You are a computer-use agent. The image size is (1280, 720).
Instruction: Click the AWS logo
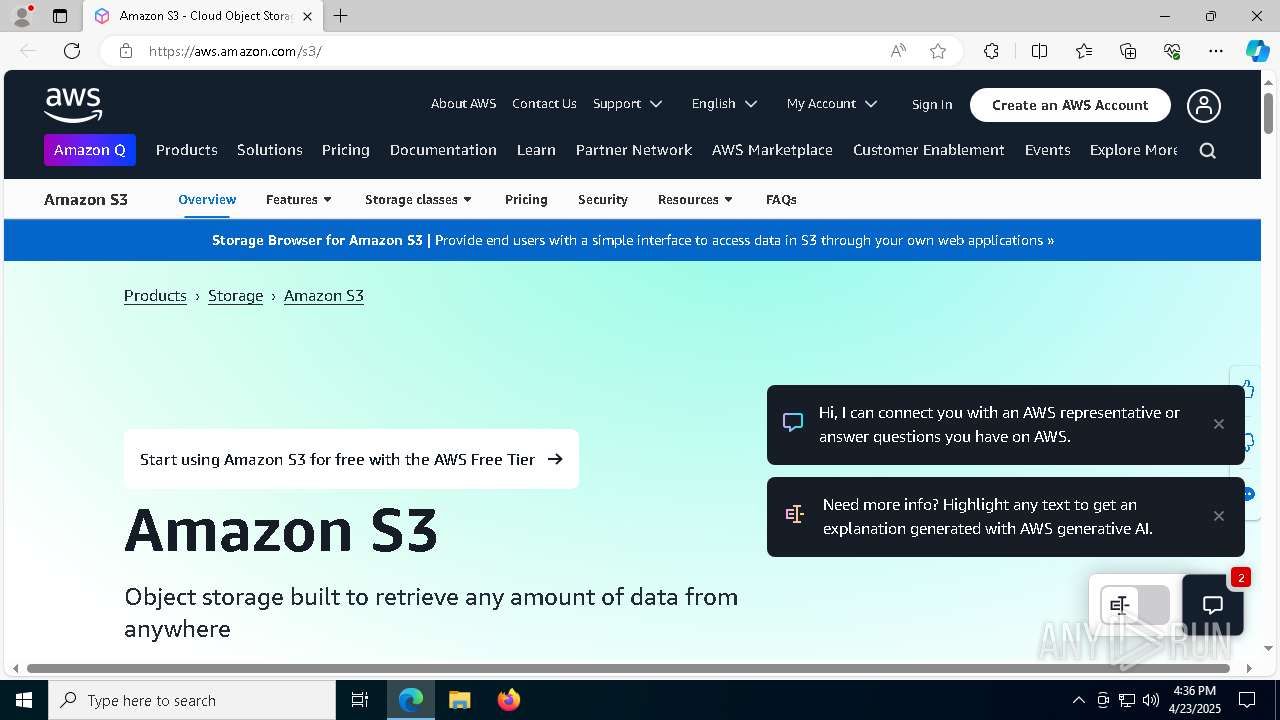click(x=73, y=104)
